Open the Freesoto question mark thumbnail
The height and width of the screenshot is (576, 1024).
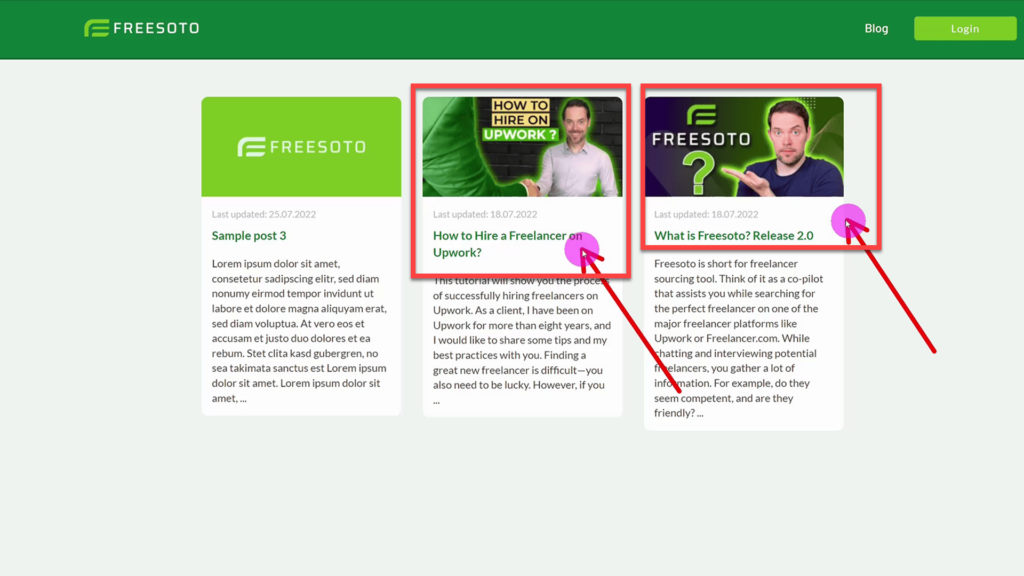[744, 147]
